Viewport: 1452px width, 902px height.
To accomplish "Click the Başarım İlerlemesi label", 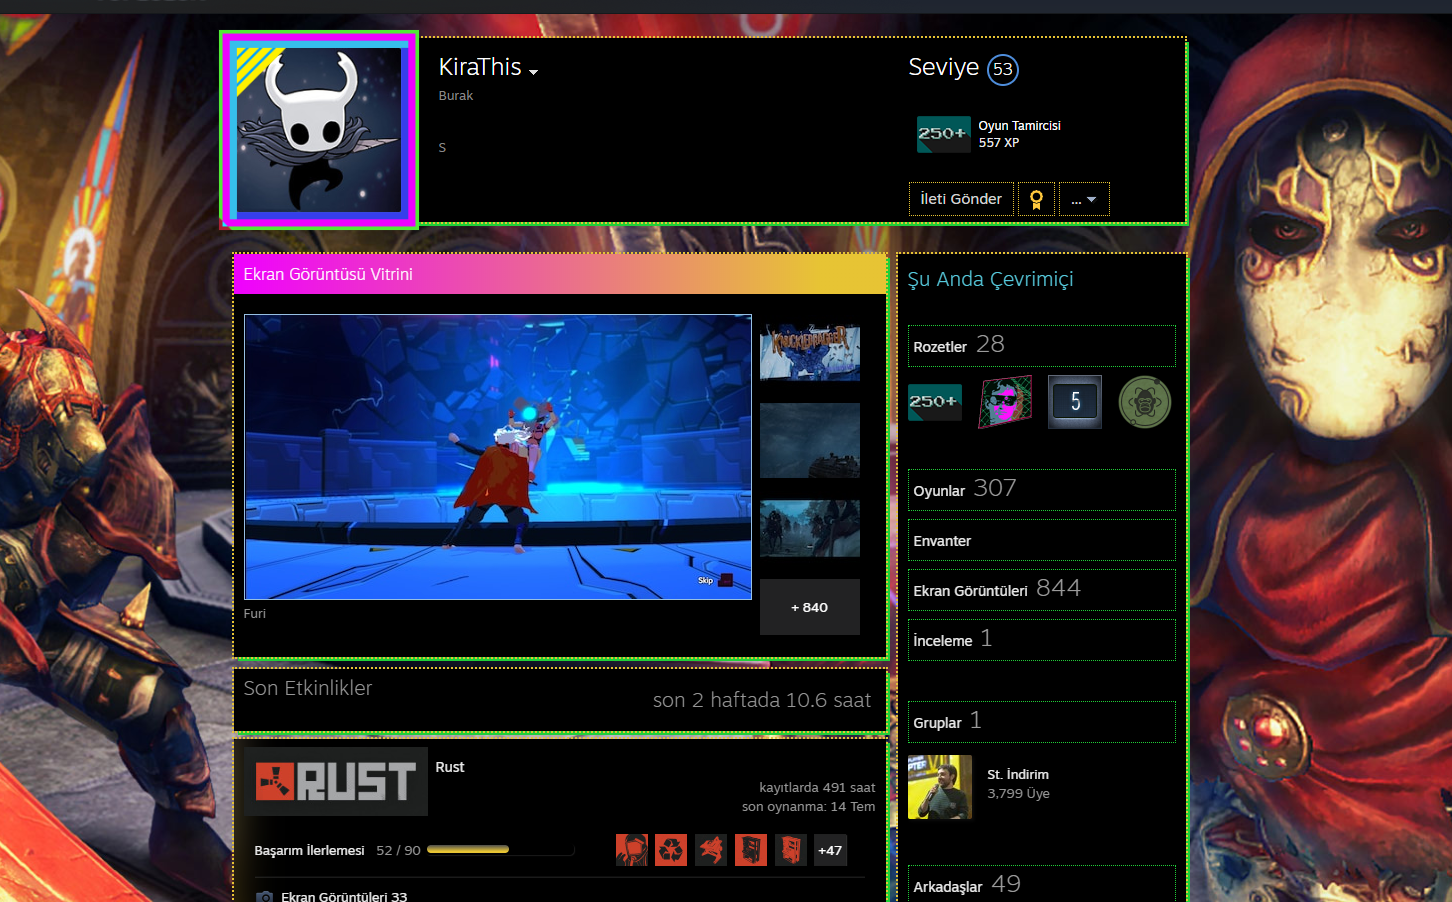I will [309, 850].
